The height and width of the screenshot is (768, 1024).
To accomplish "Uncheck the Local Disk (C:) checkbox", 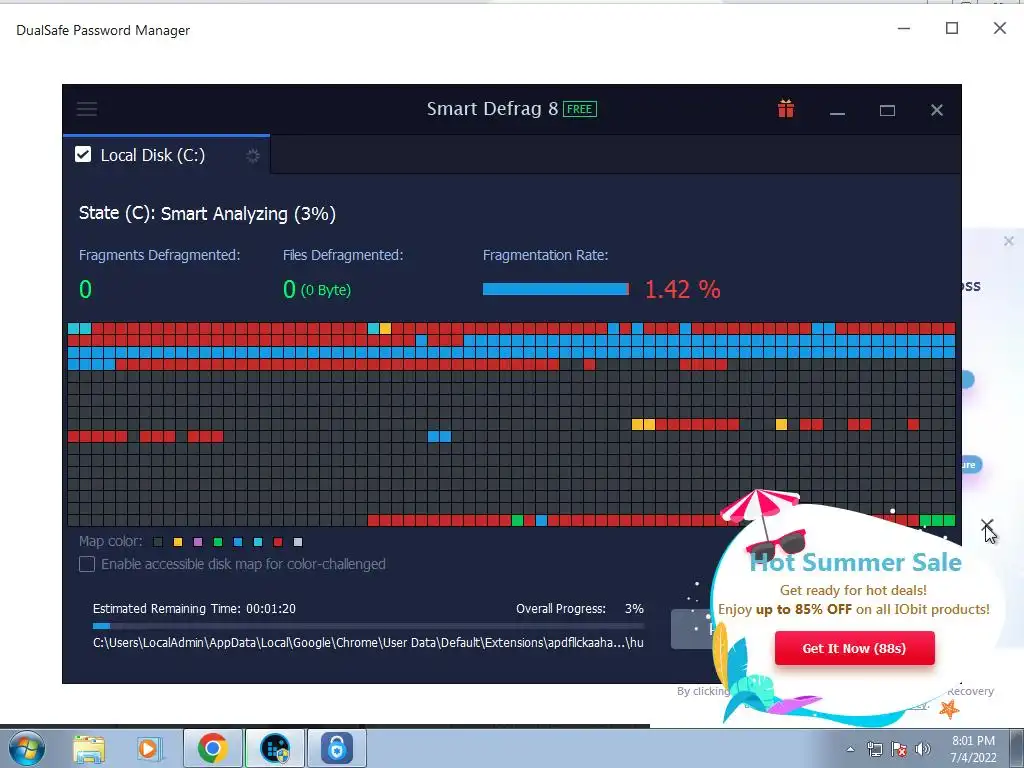I will tap(83, 155).
